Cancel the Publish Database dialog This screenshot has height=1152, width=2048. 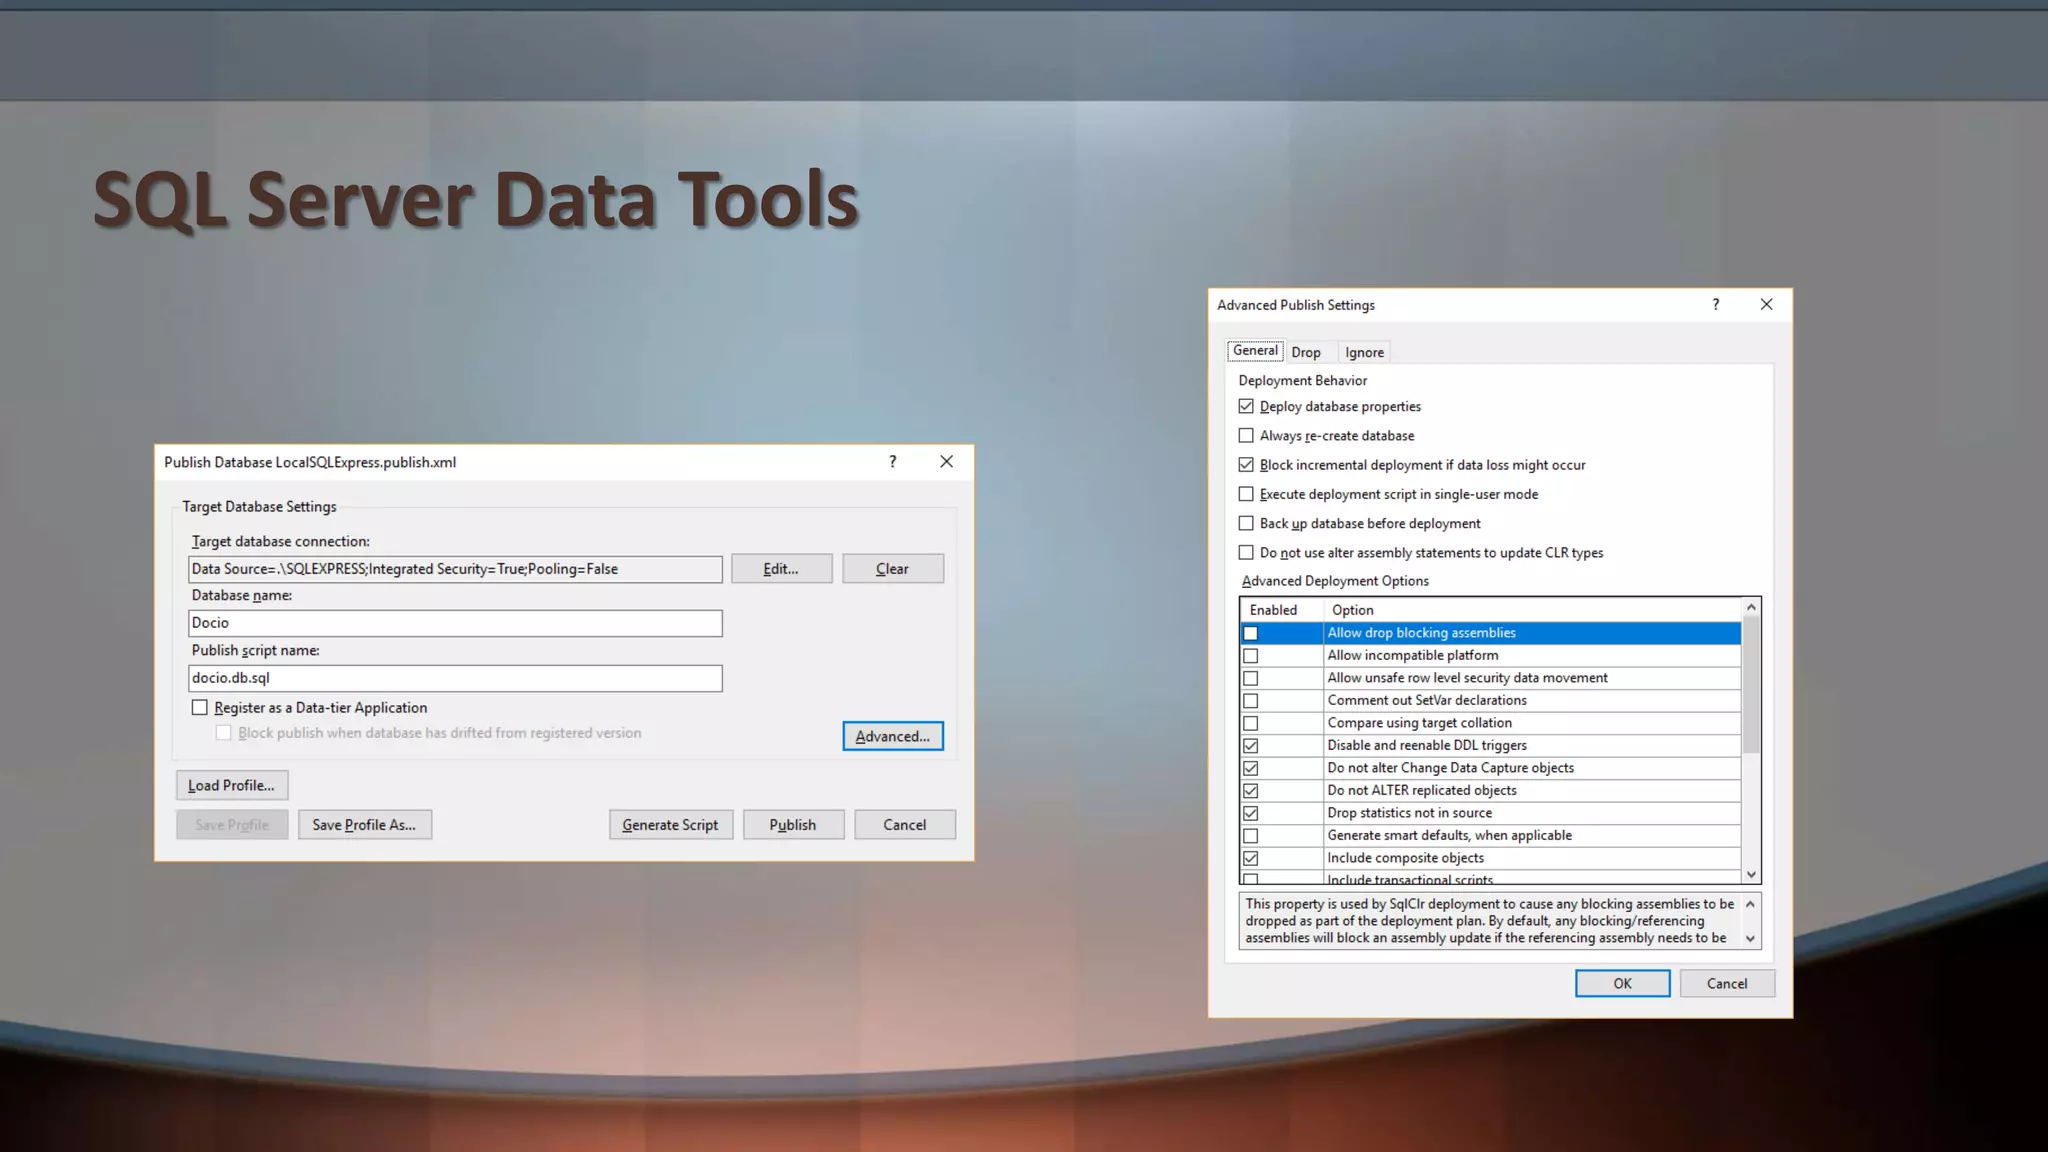coord(904,824)
